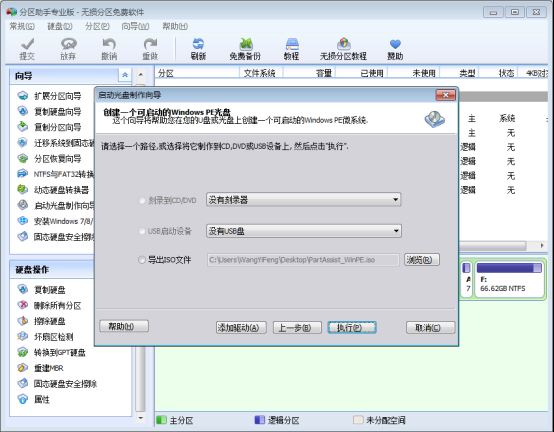Open the 没有USB盘 dropdown
Screen dimensions: 554x432
(303, 231)
